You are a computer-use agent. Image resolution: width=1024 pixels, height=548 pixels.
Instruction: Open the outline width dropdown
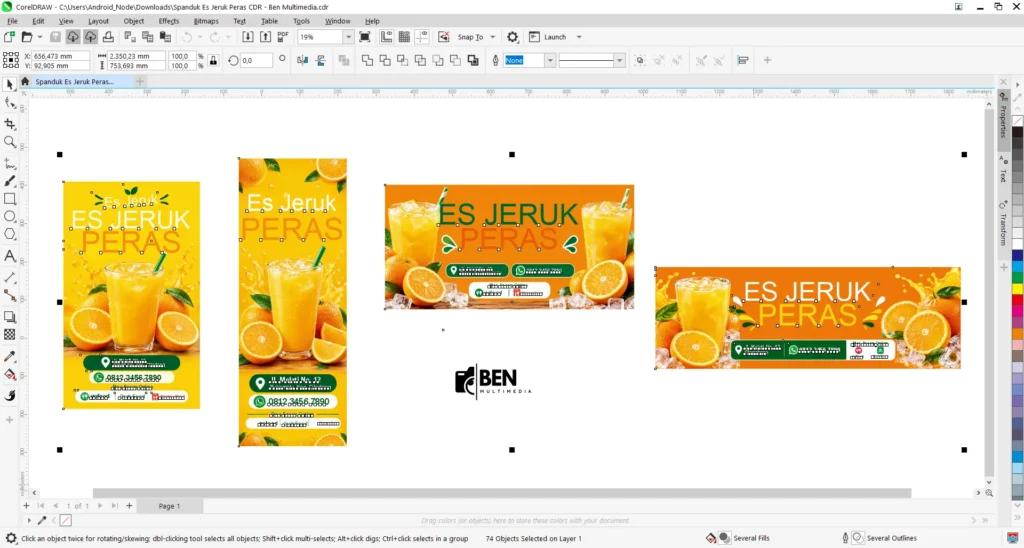[550, 60]
